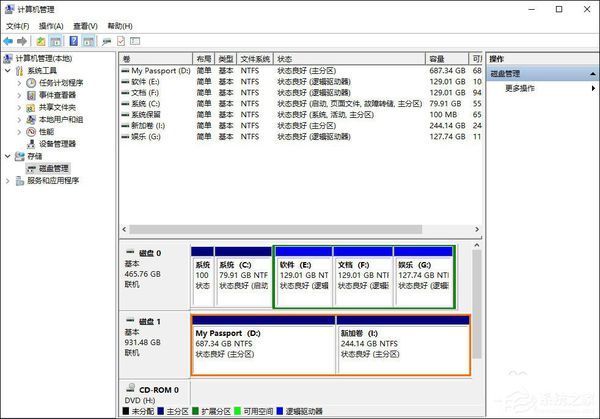Select 本地用户和组 in the tree
600x419 pixels.
pos(61,119)
